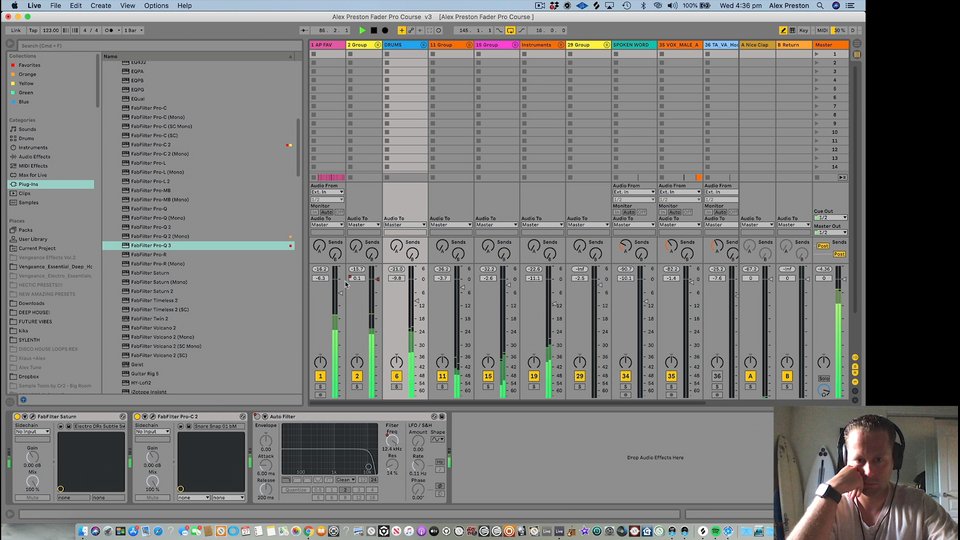The image size is (960, 540).
Task: Open FabFilter Saturn plug-in window wrench
Action: (x=32, y=416)
